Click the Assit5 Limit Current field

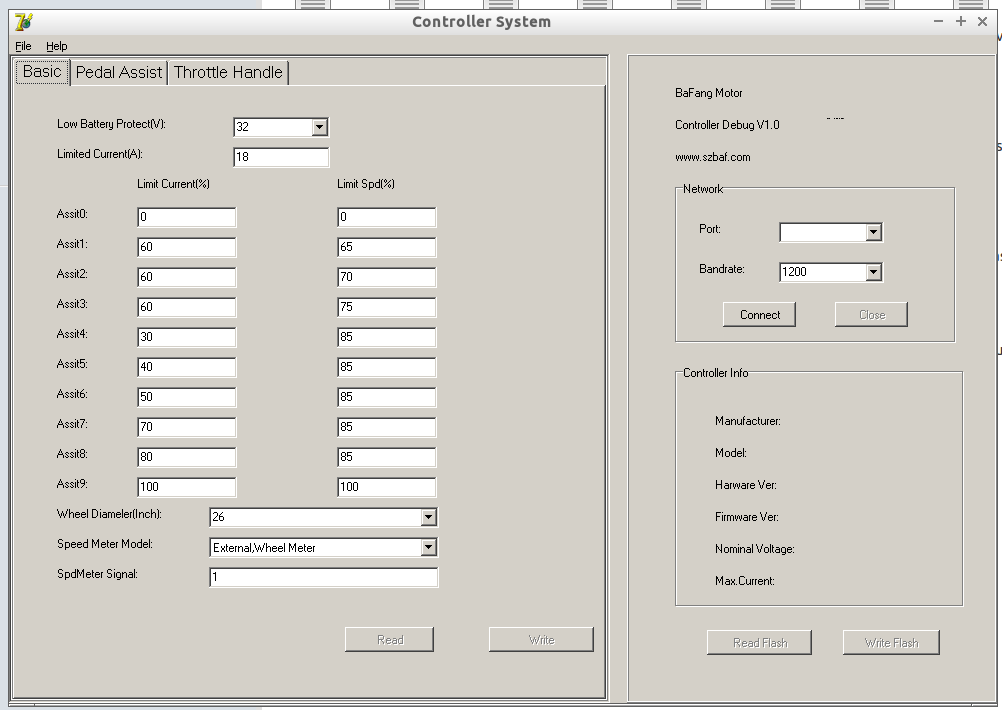[x=187, y=367]
